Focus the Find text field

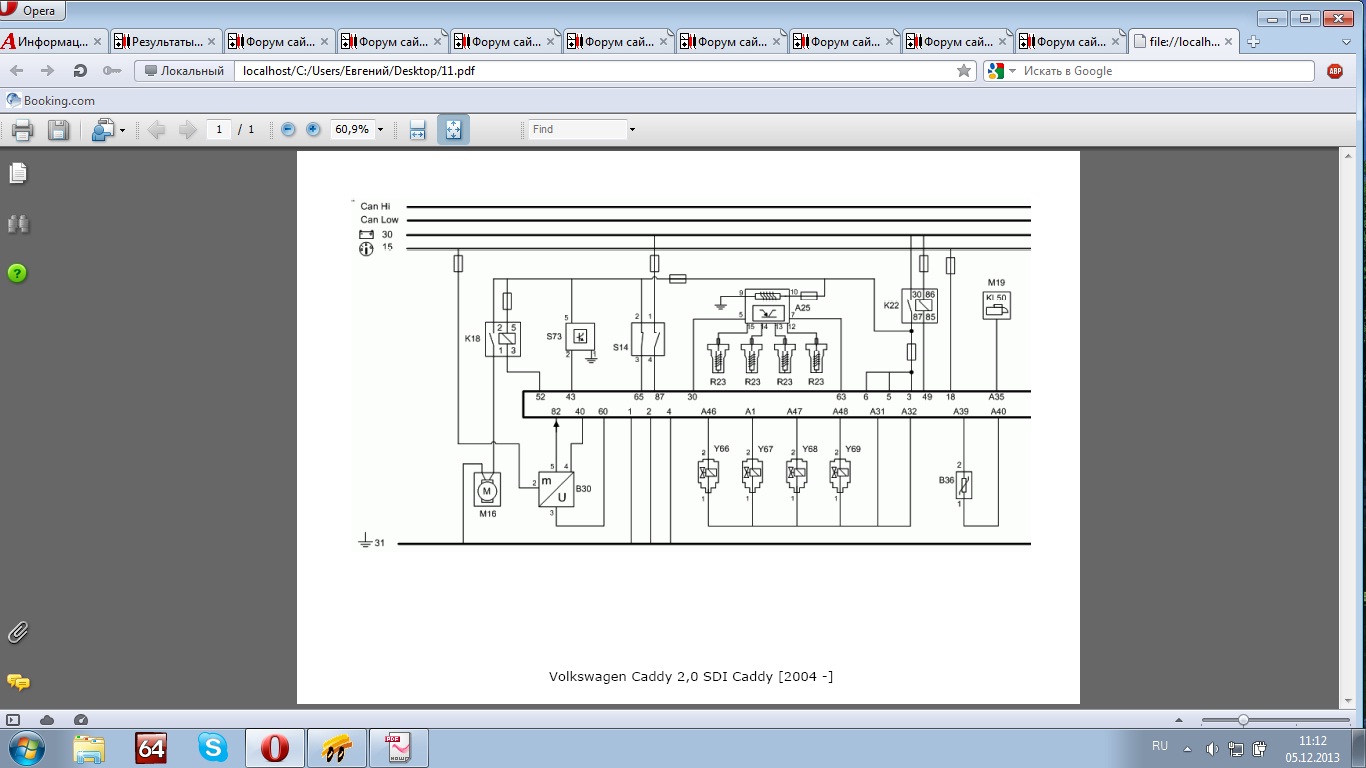pos(577,129)
